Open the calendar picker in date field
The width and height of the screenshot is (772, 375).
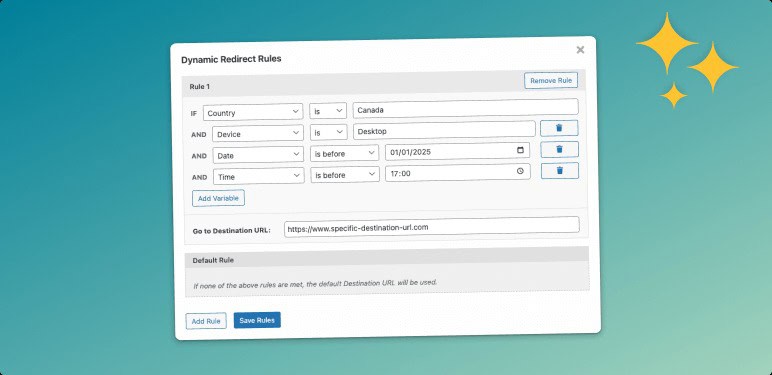coord(520,150)
